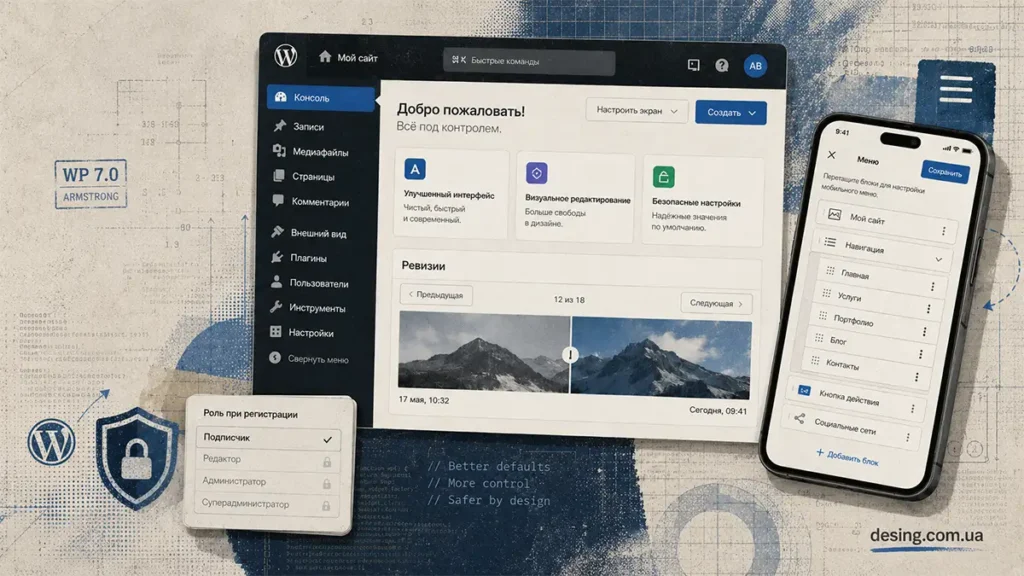Open options dots for Контакты item
Viewport: 1024px width, 576px height.
[x=917, y=377]
